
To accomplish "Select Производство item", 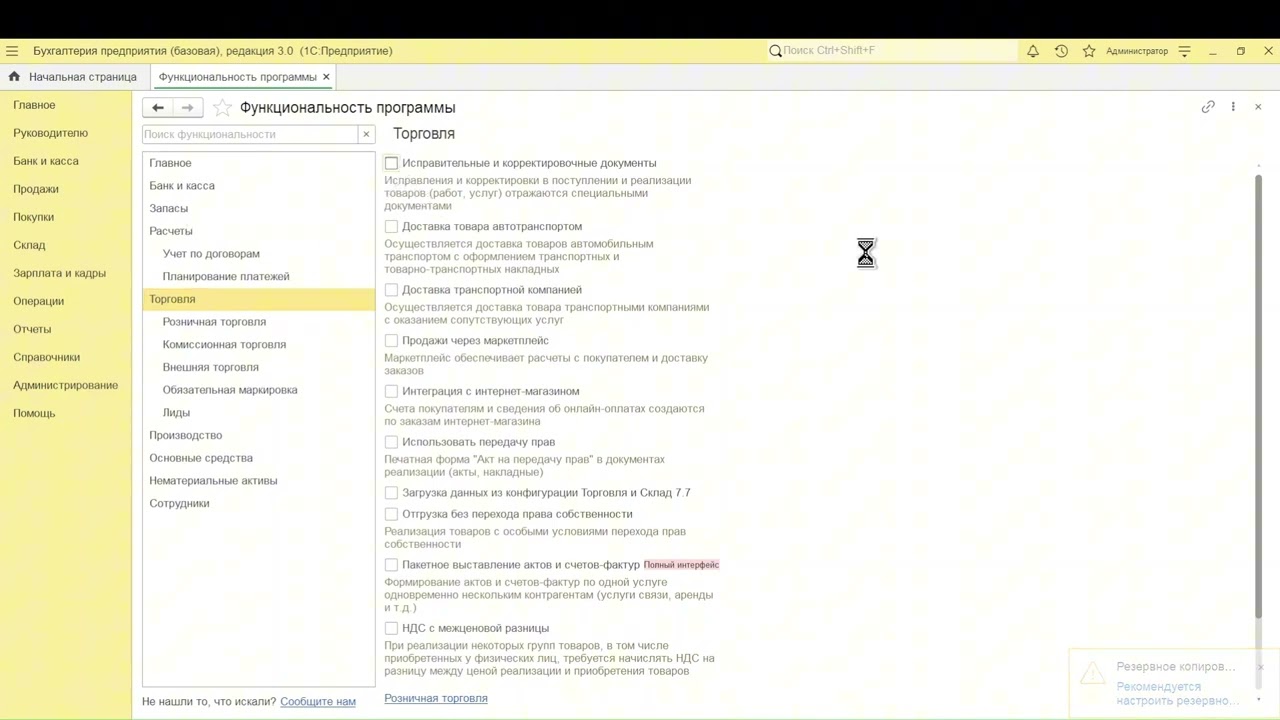I will coord(259,435).
